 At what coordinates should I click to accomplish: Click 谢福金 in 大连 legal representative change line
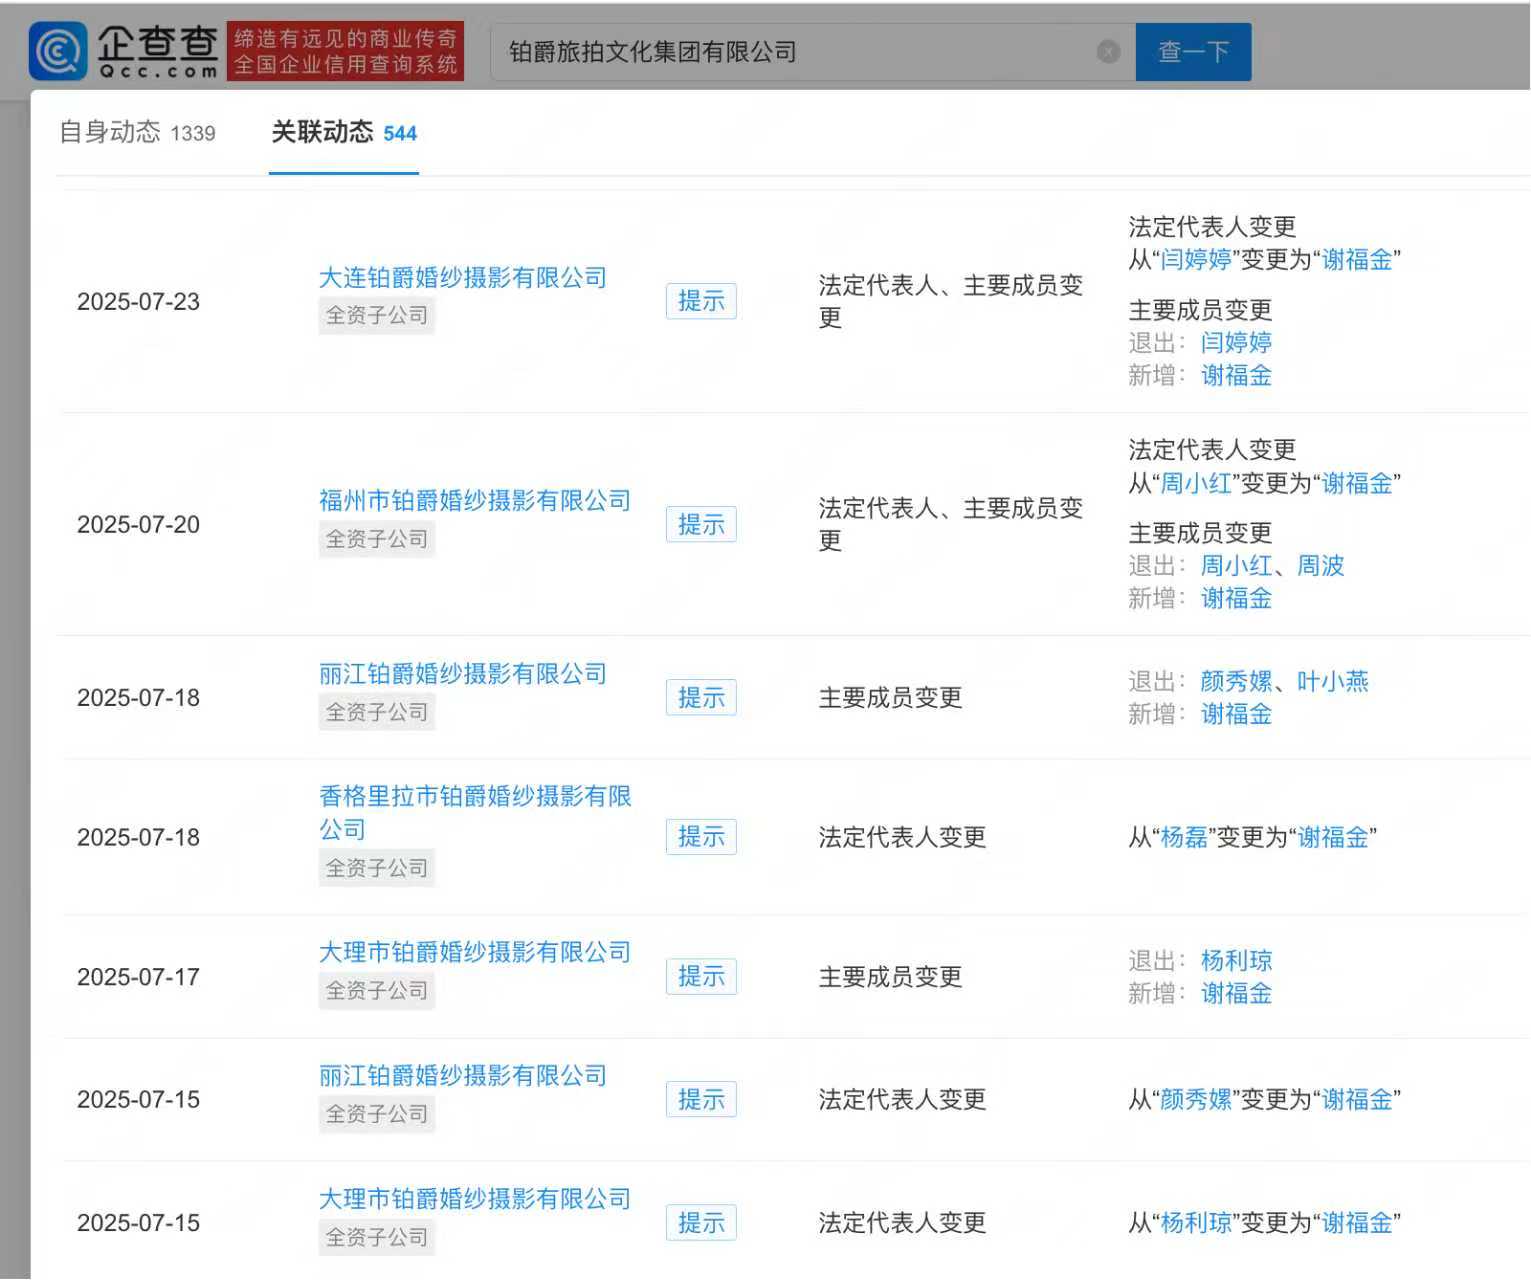(1357, 259)
